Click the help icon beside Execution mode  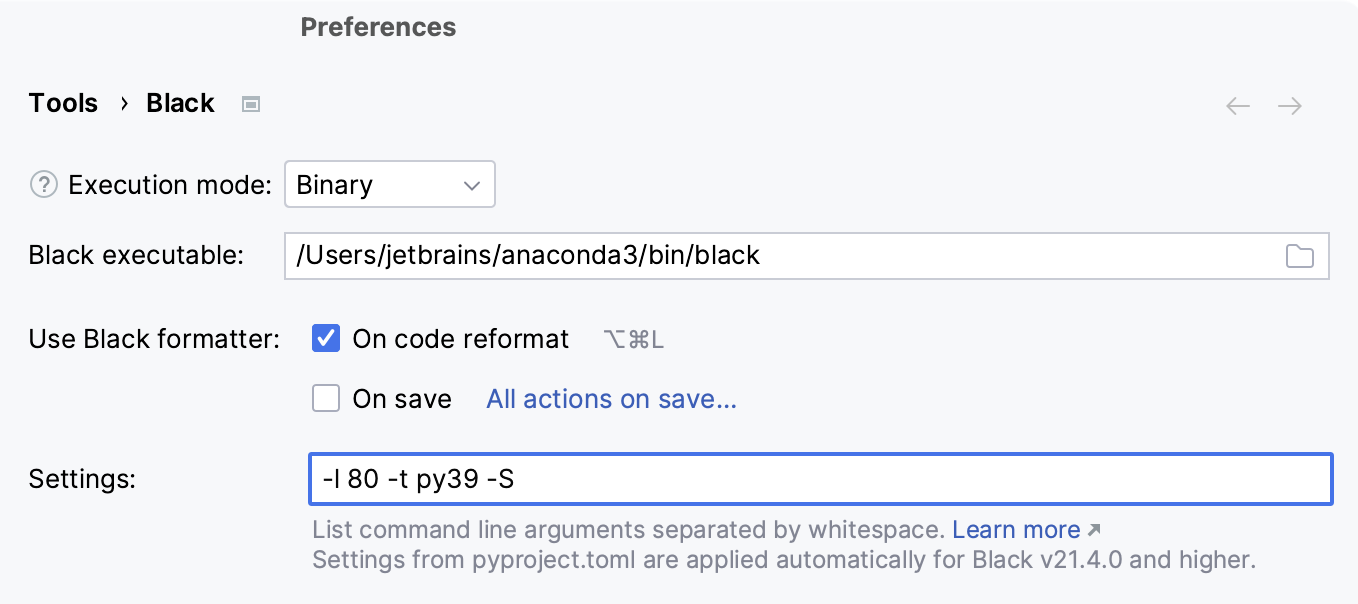[x=44, y=184]
